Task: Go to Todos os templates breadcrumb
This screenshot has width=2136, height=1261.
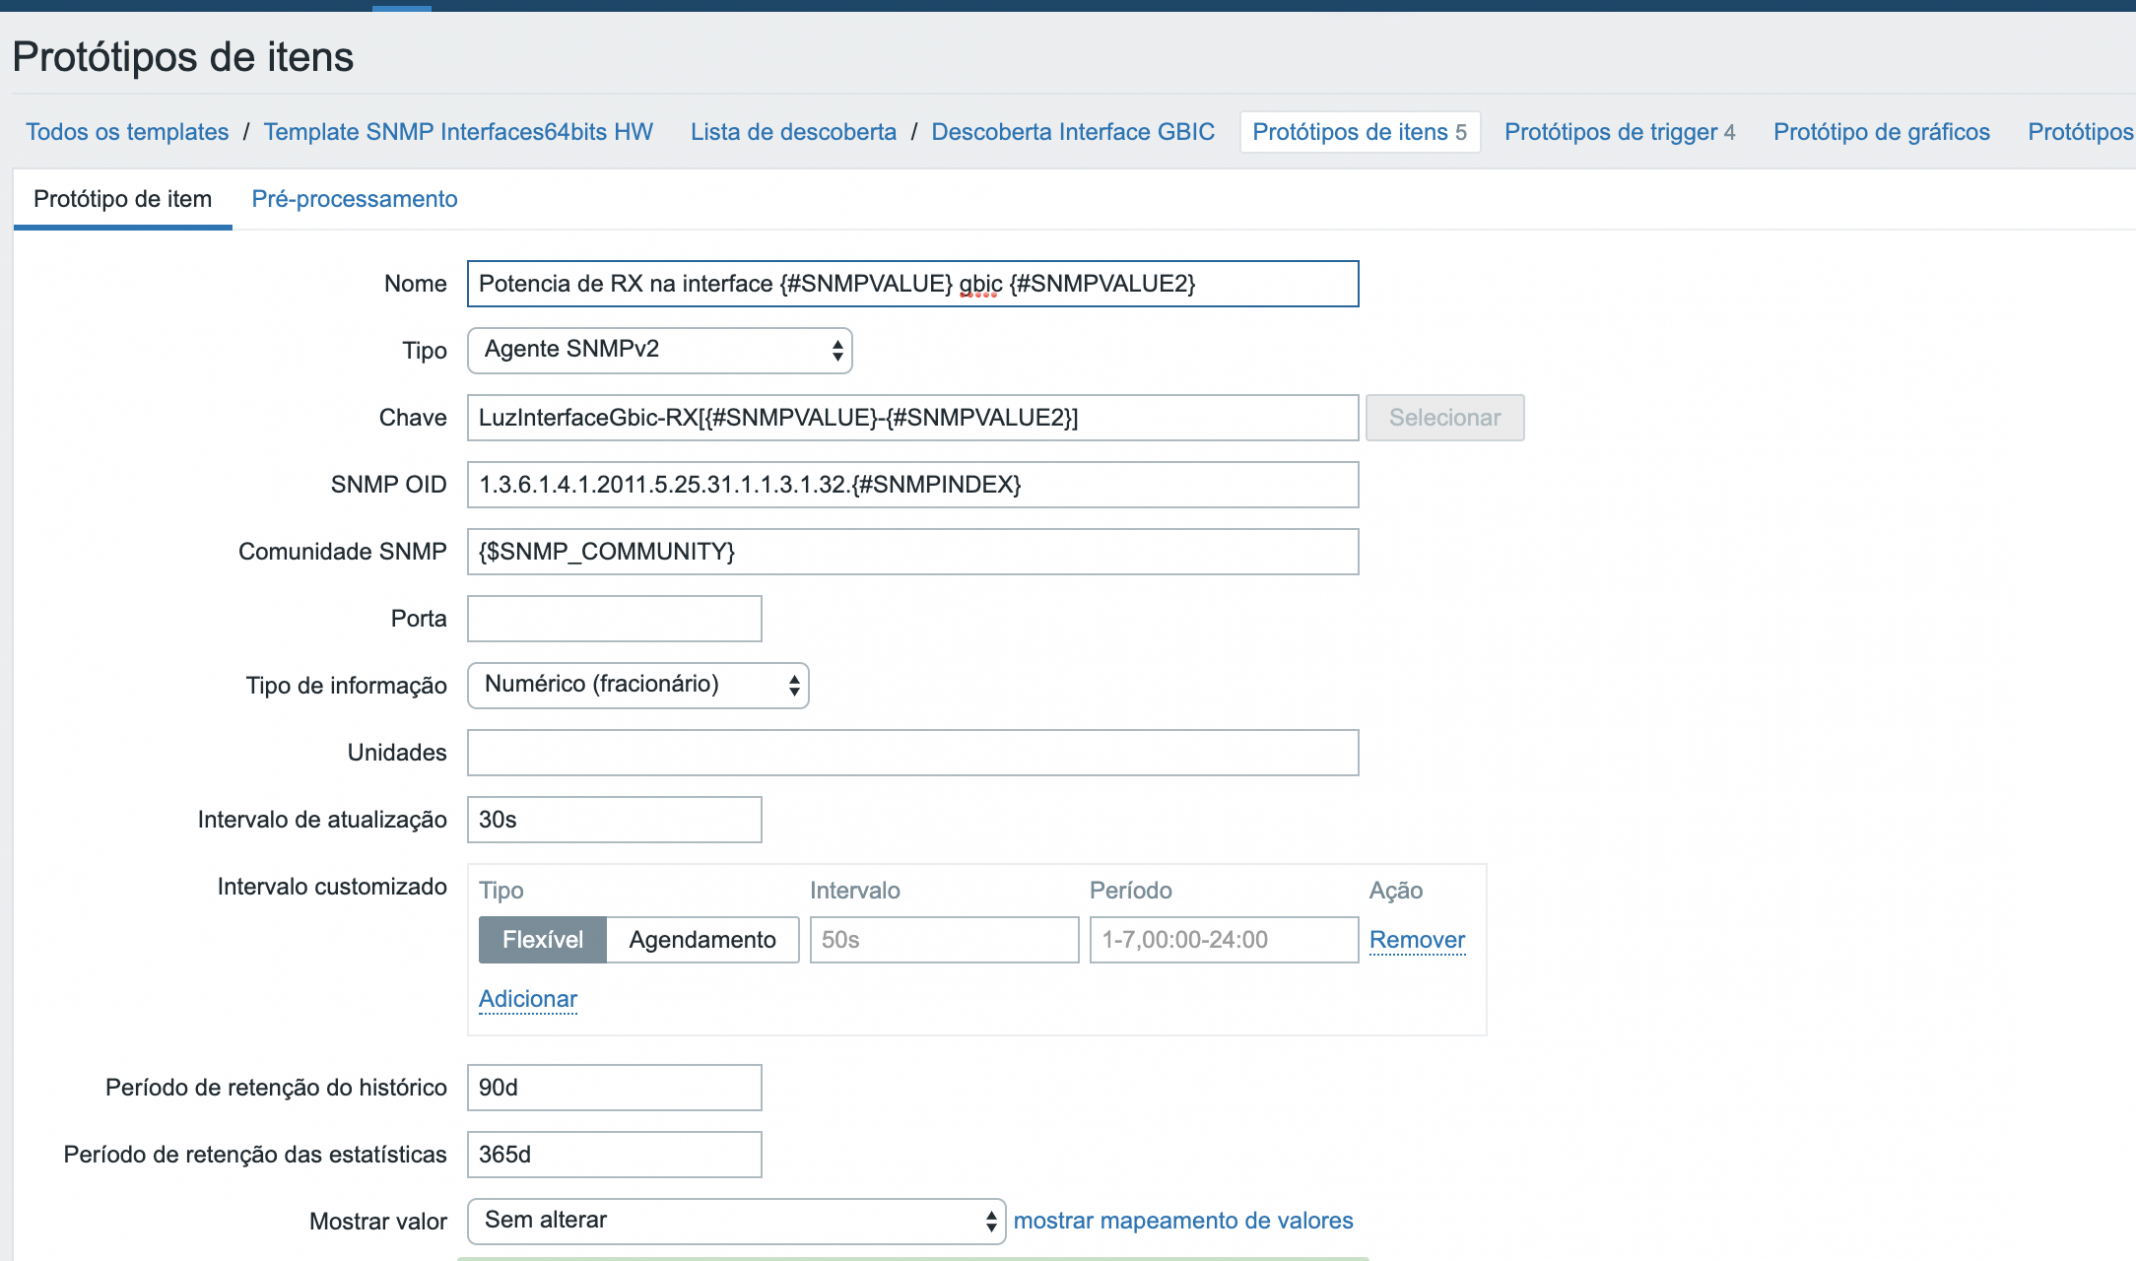Action: pos(127,132)
